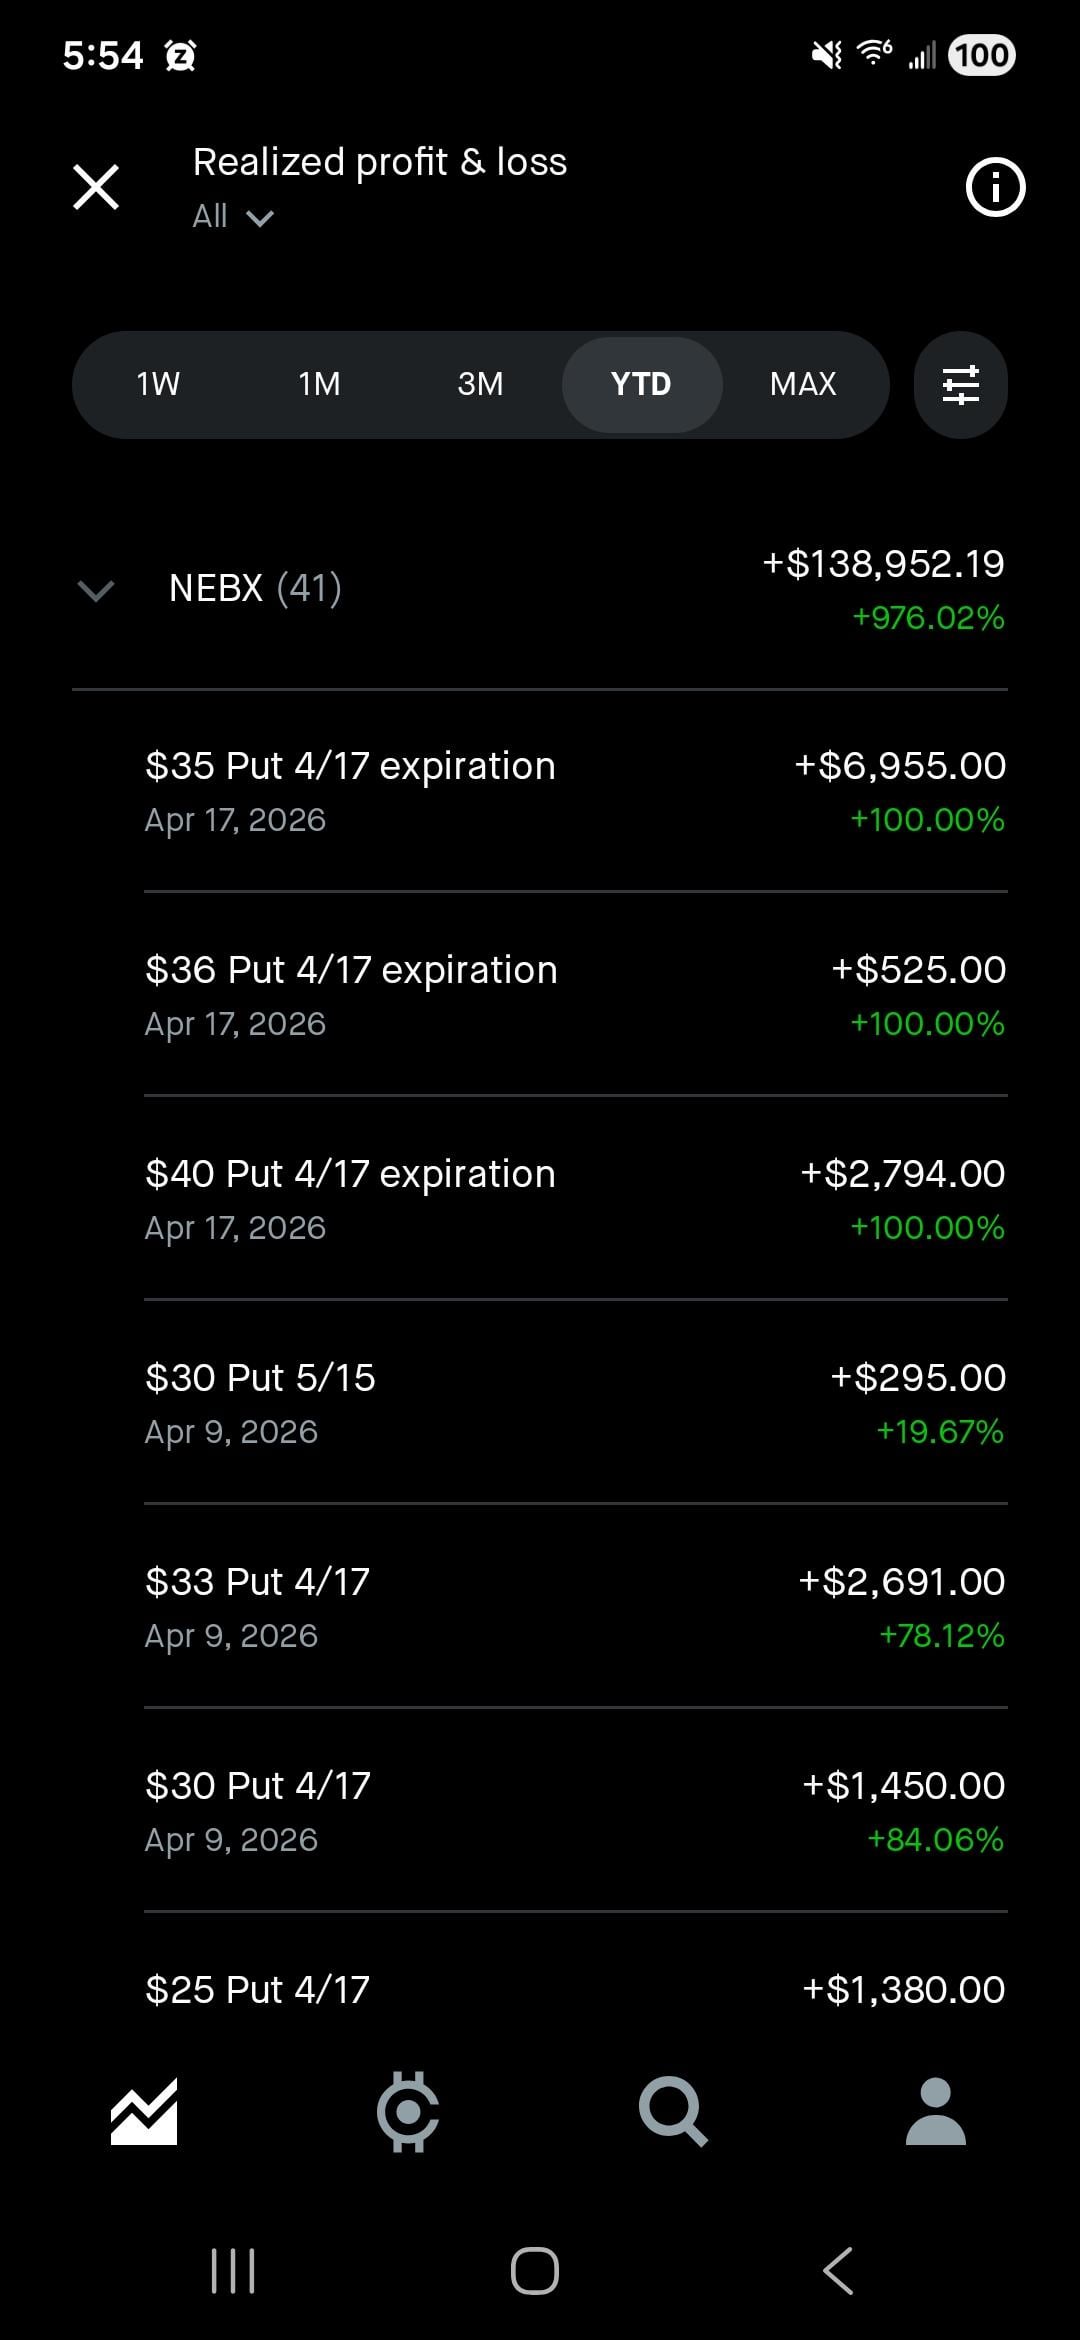Open the crypto tab icon
This screenshot has height=2340, width=1080.
(408, 2111)
